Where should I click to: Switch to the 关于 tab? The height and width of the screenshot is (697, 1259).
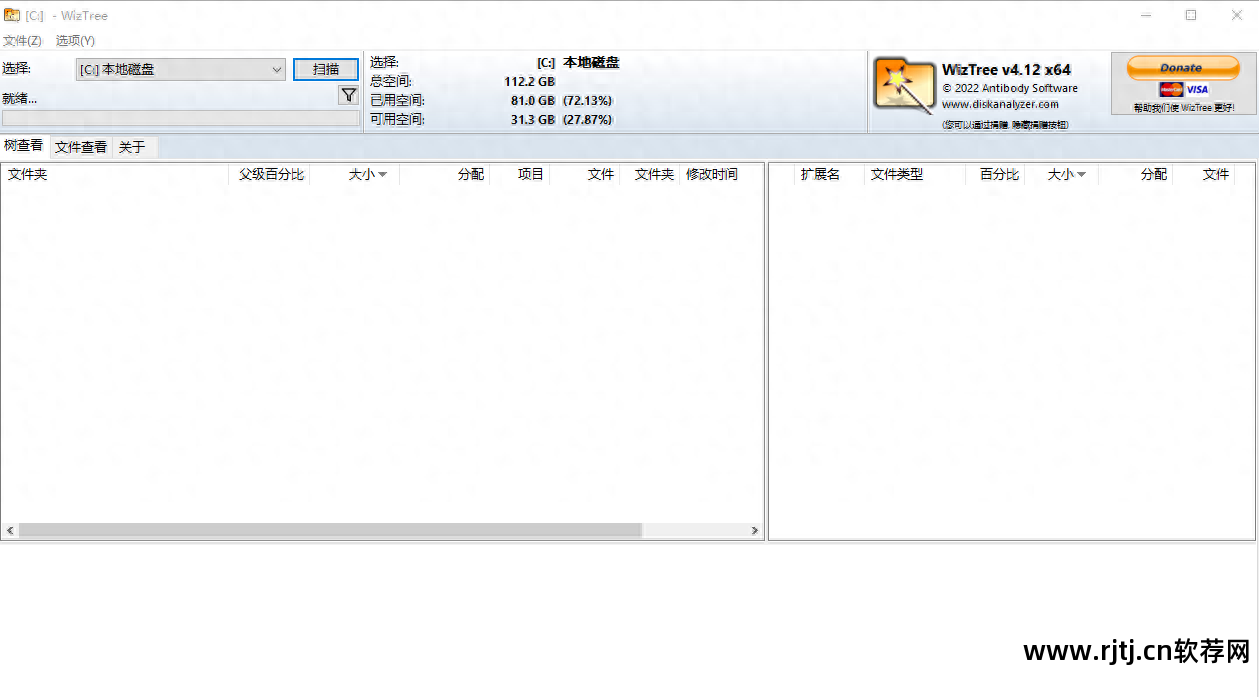pyautogui.click(x=132, y=147)
